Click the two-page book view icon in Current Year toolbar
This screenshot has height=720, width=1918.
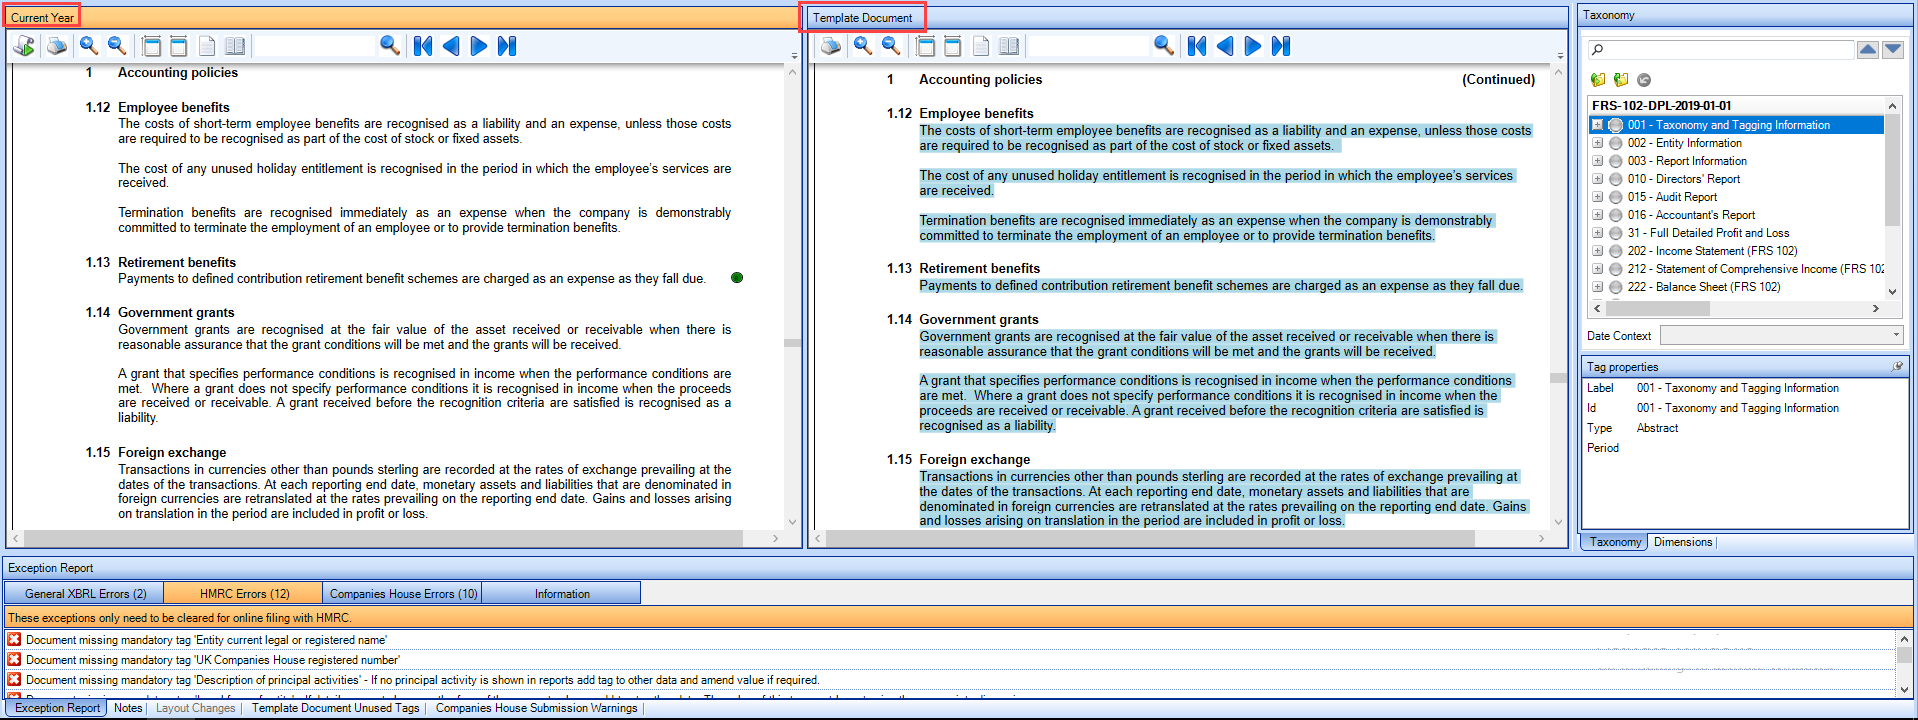tap(235, 46)
